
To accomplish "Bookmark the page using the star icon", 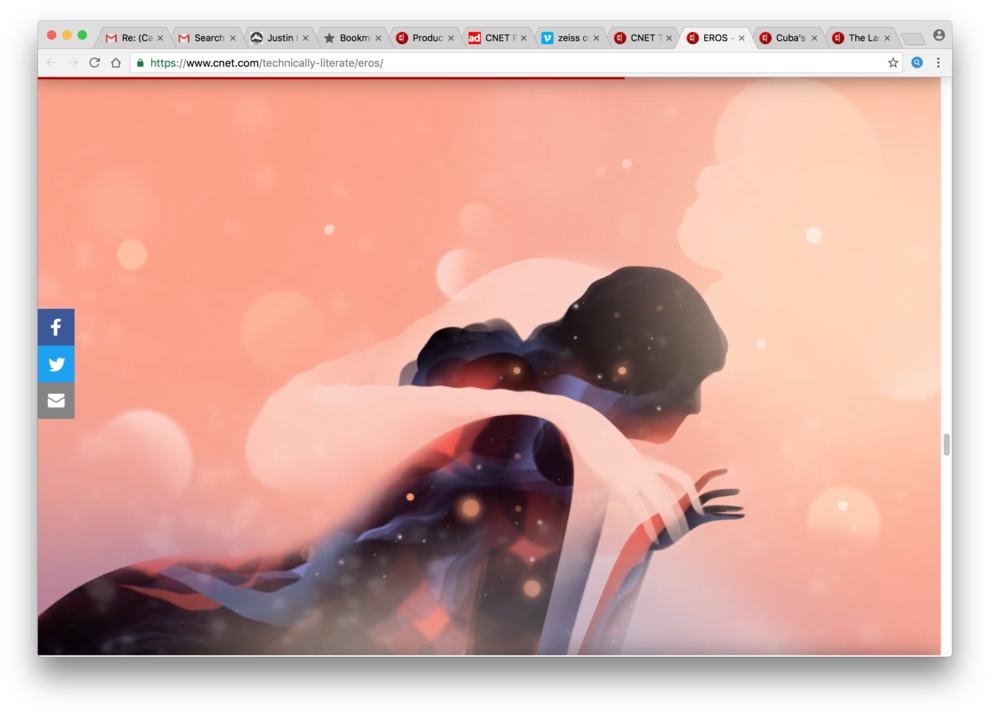I will tap(892, 62).
